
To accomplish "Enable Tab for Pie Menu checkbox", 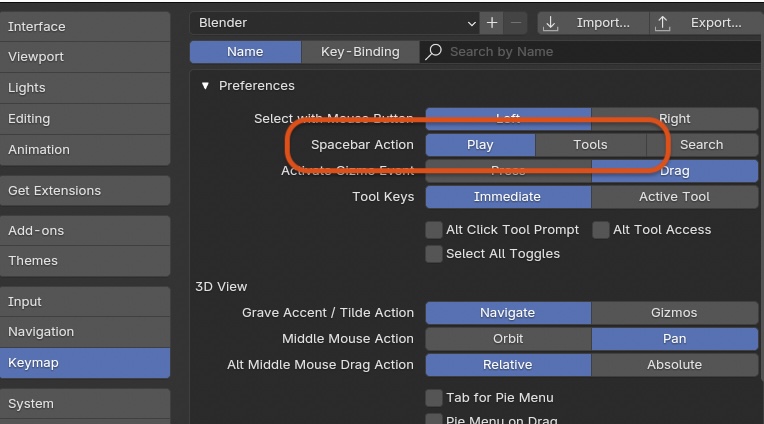I will pyautogui.click(x=434, y=398).
